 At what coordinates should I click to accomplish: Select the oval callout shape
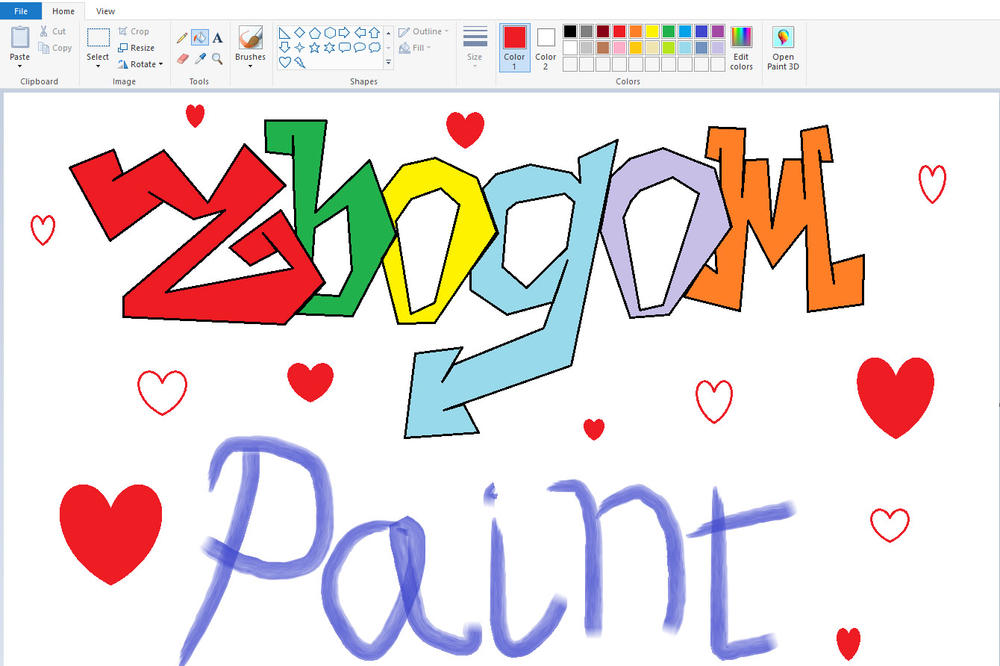click(x=360, y=48)
